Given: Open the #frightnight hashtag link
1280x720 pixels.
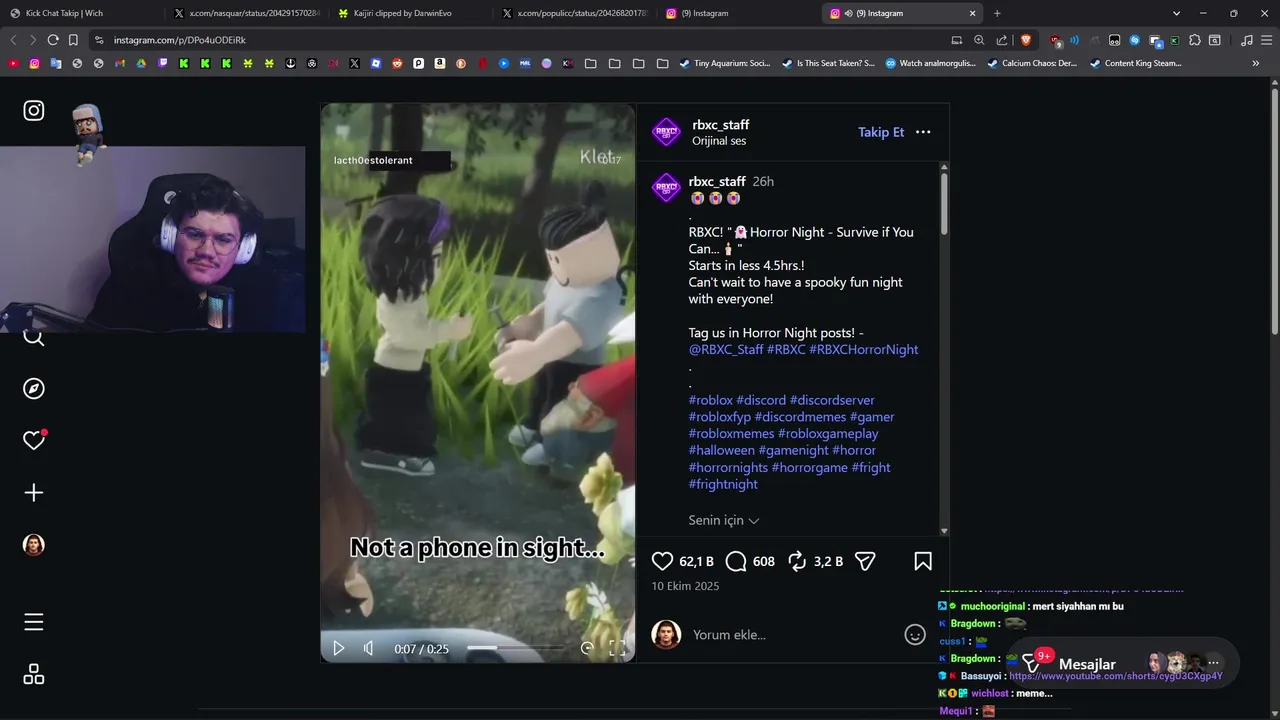Looking at the screenshot, I should (x=723, y=484).
